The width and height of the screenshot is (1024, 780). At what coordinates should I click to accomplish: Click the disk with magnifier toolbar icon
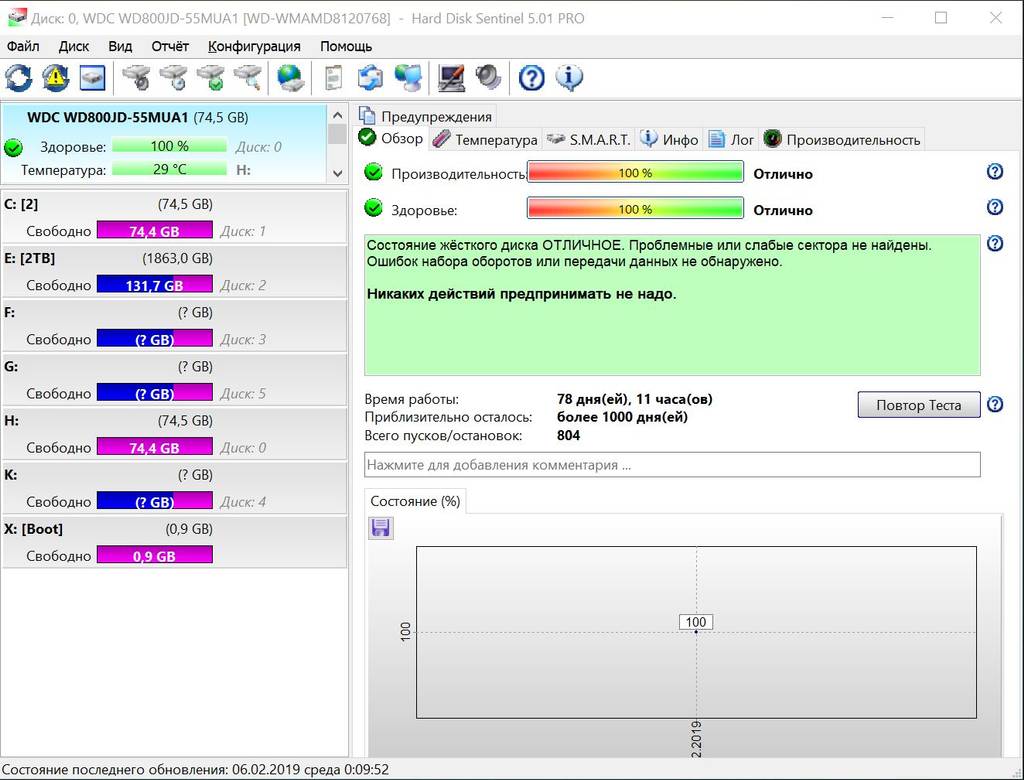click(247, 77)
